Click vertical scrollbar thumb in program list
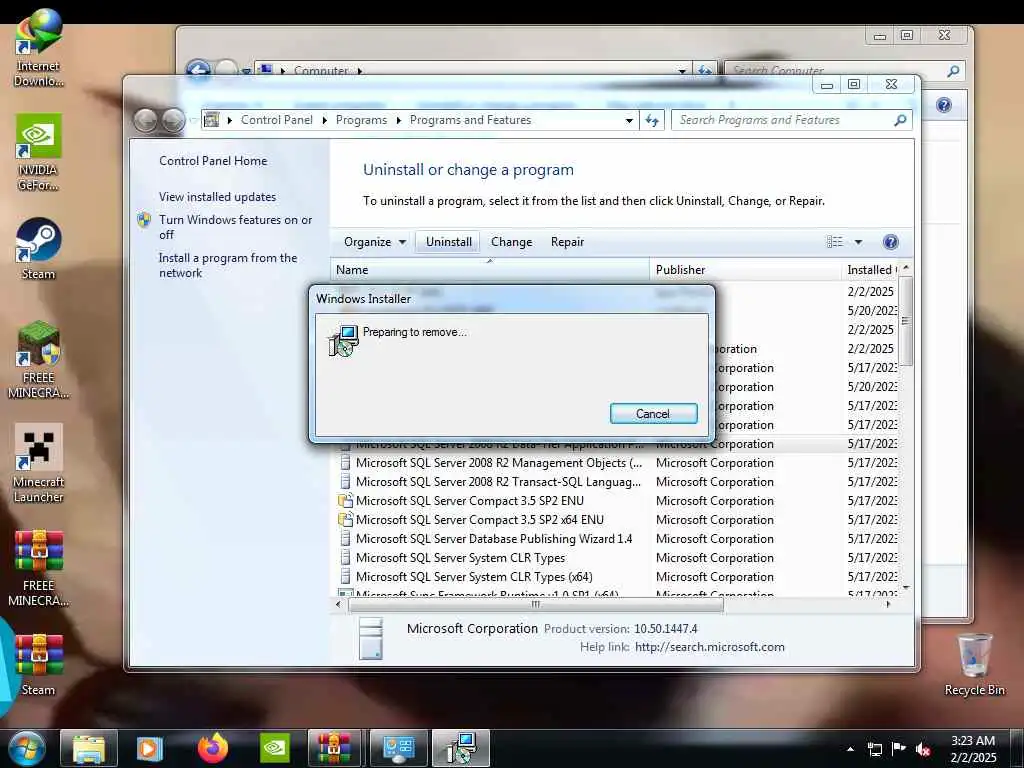Image resolution: width=1024 pixels, height=768 pixels. (x=906, y=321)
